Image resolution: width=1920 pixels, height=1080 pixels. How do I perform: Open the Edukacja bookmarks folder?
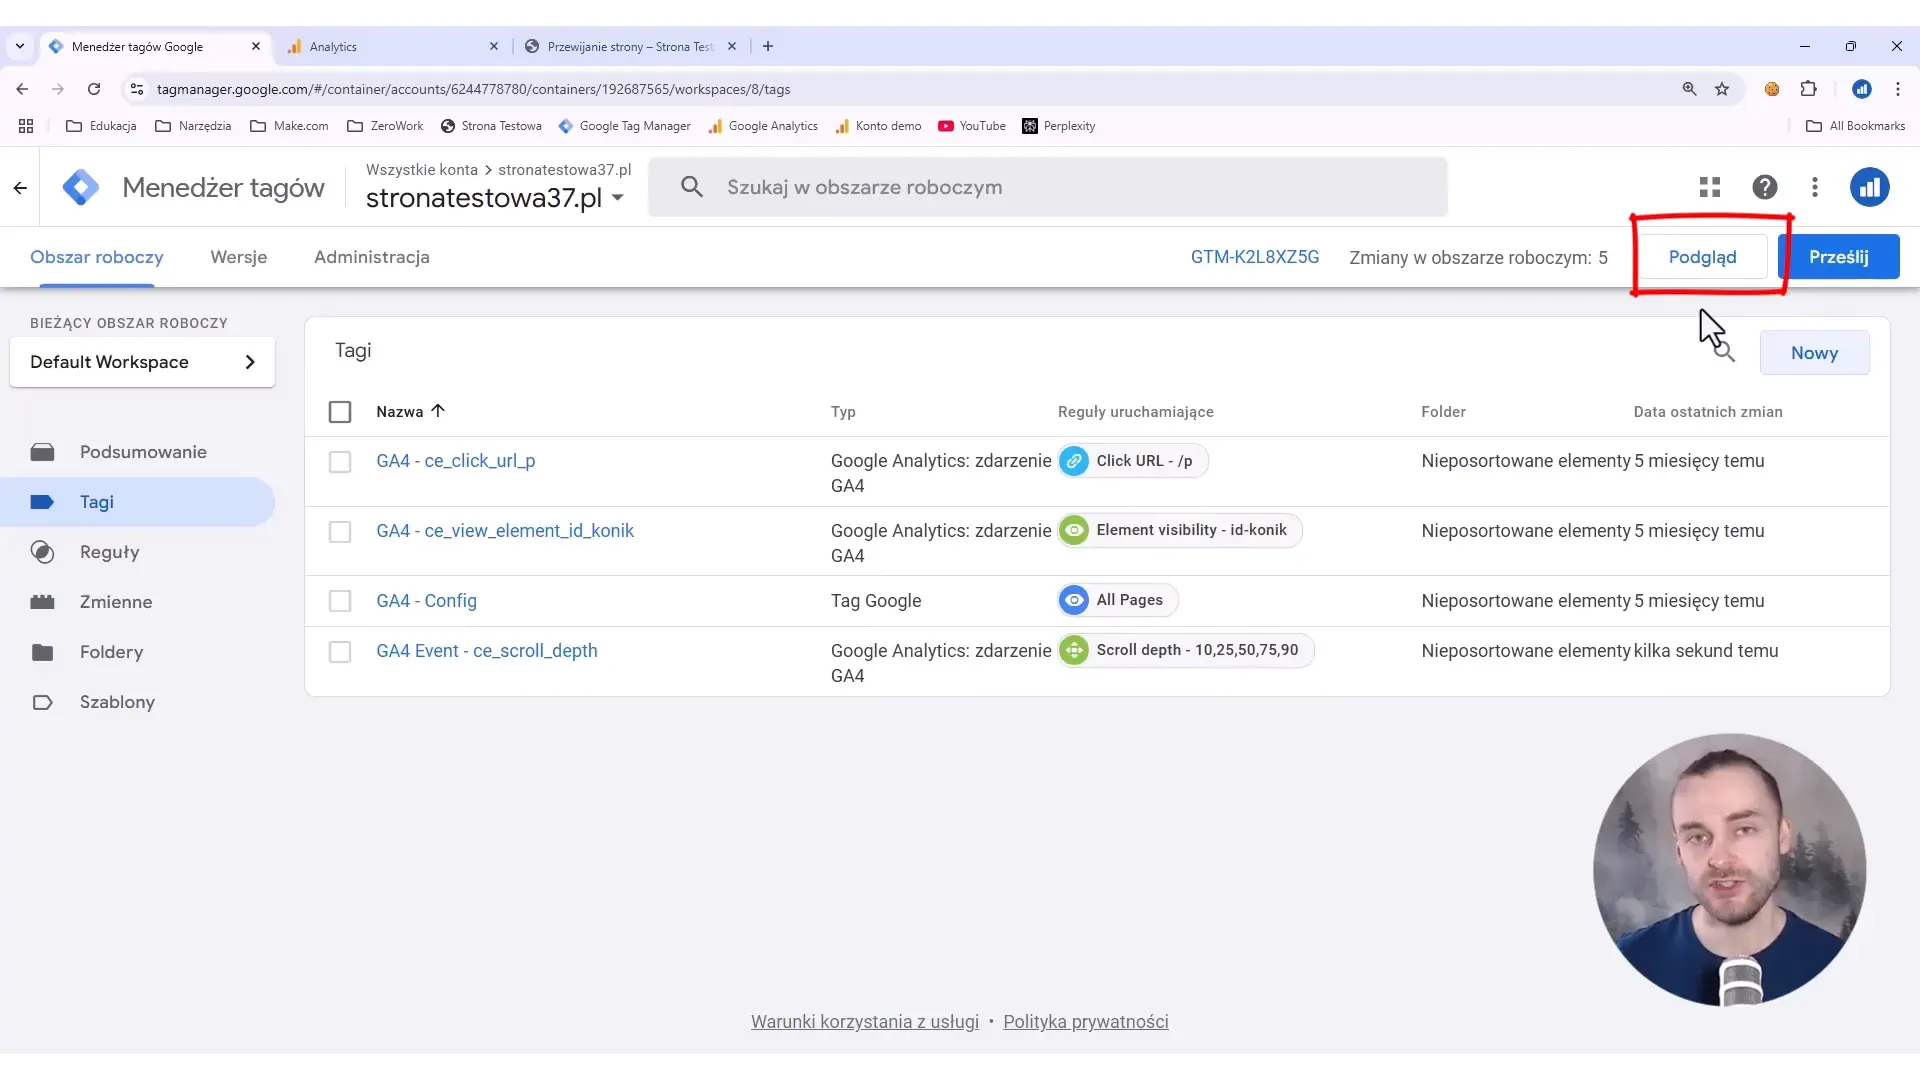pos(101,126)
